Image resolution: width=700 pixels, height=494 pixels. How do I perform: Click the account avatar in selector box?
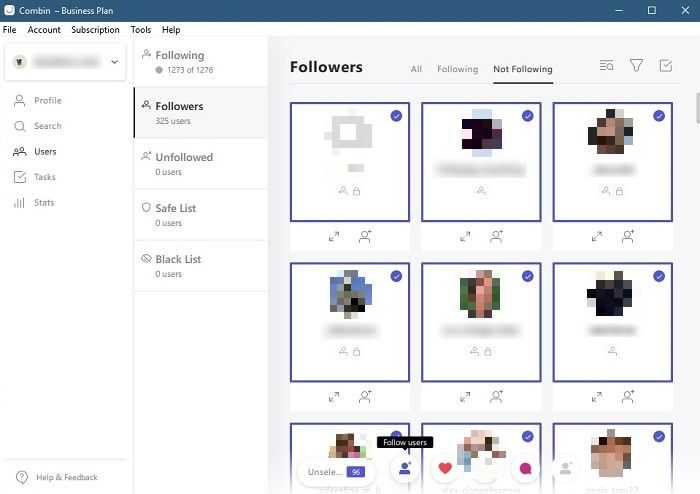click(x=20, y=62)
